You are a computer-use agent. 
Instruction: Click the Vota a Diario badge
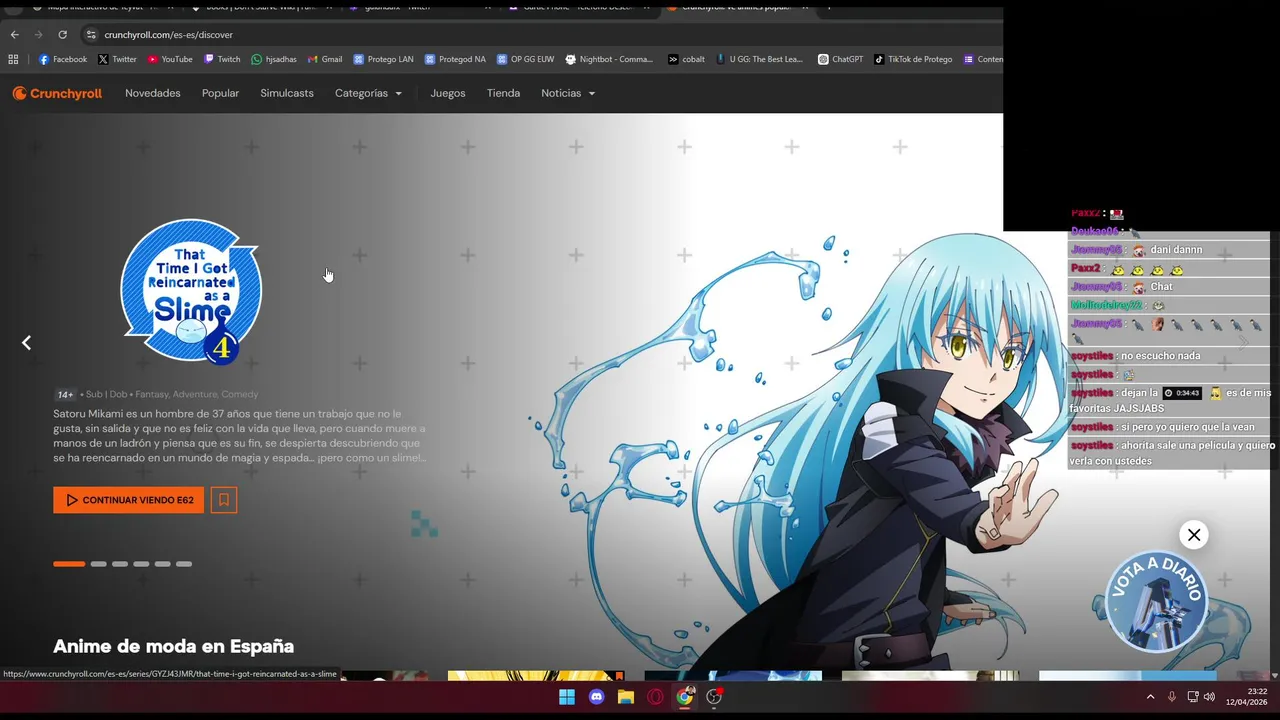tap(1156, 602)
